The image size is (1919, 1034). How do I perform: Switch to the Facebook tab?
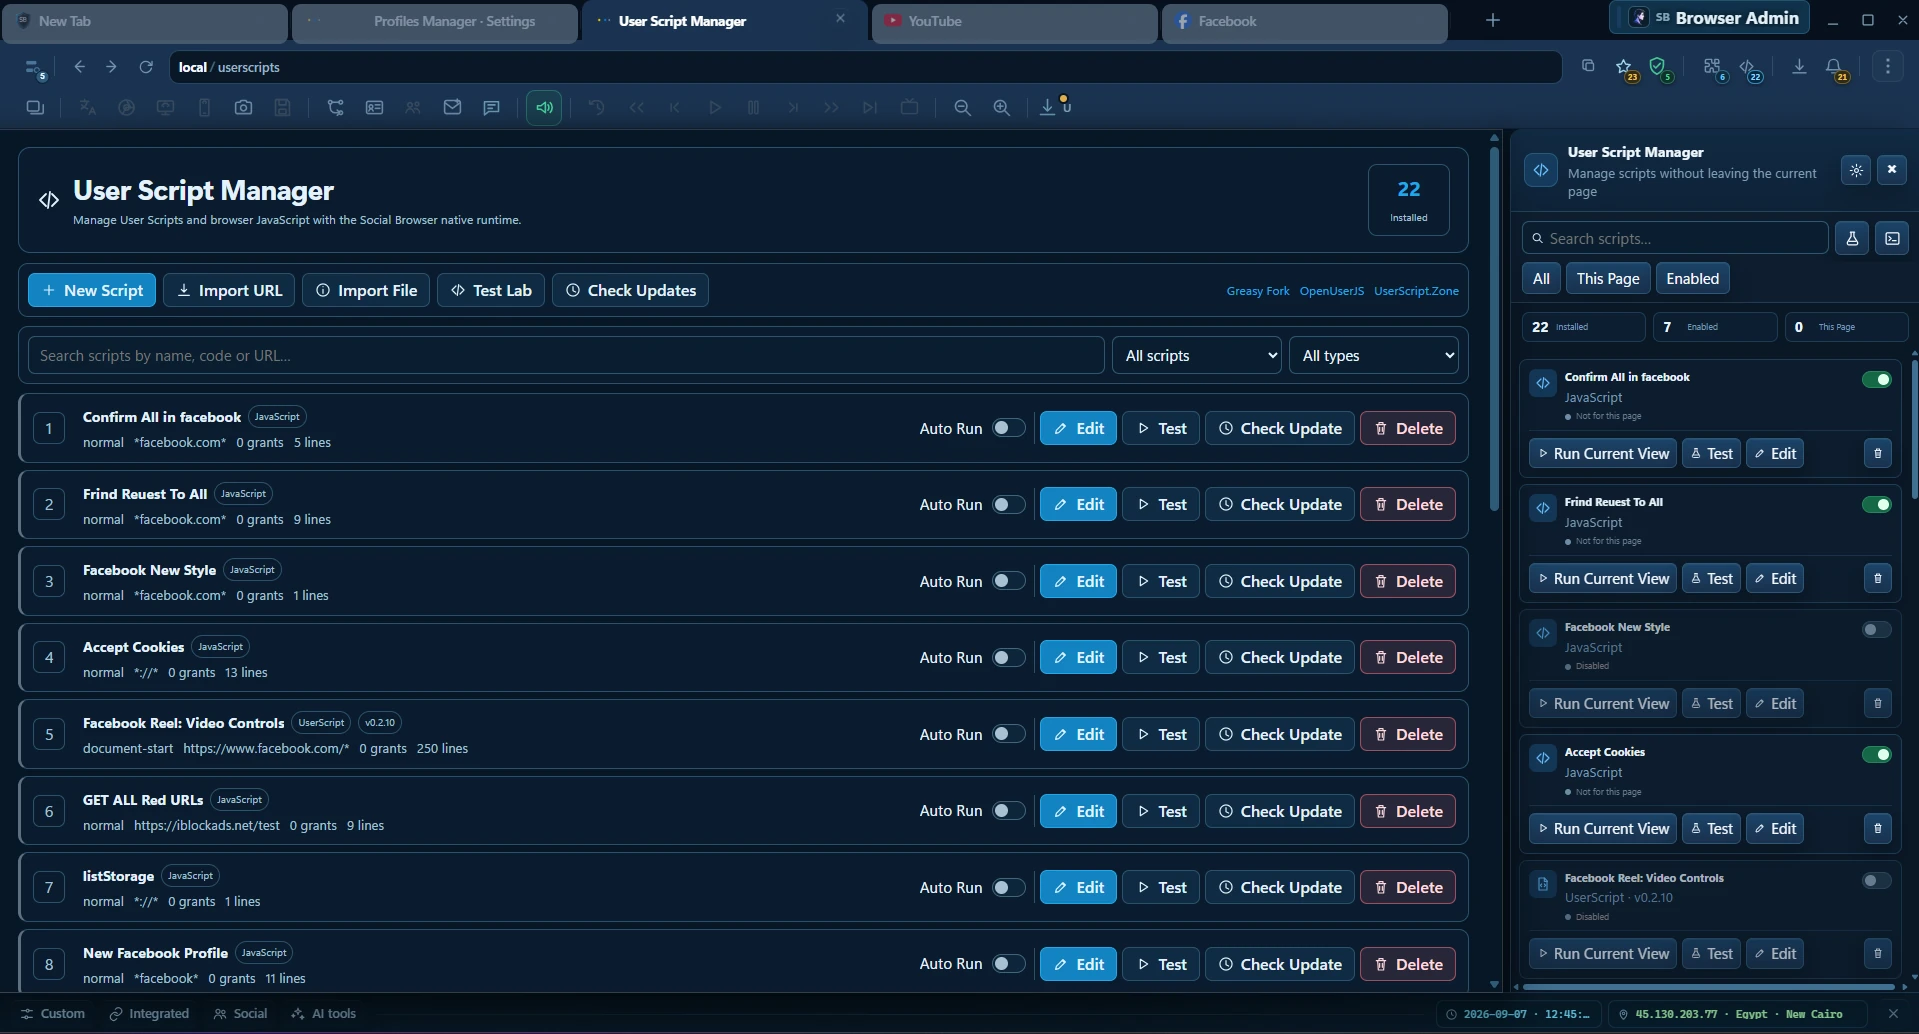(1305, 21)
